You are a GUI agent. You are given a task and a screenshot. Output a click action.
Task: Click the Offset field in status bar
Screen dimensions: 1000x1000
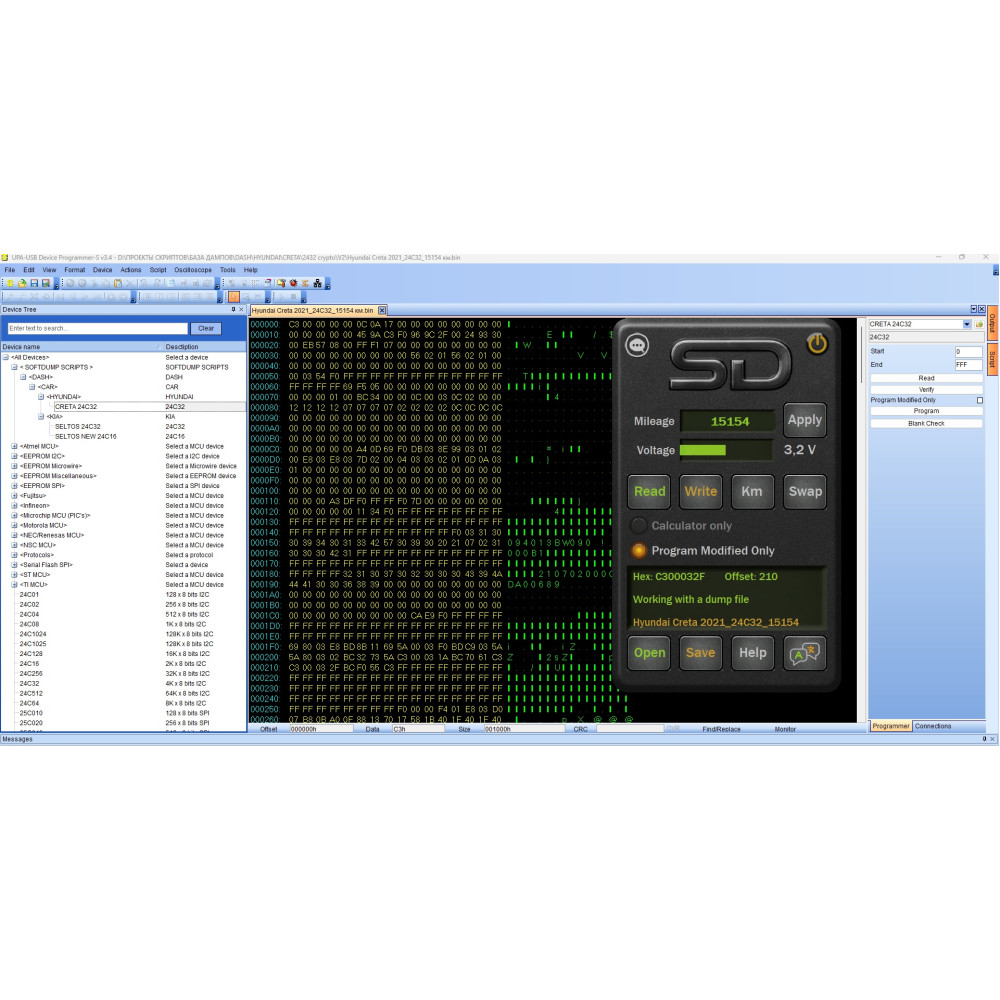321,729
